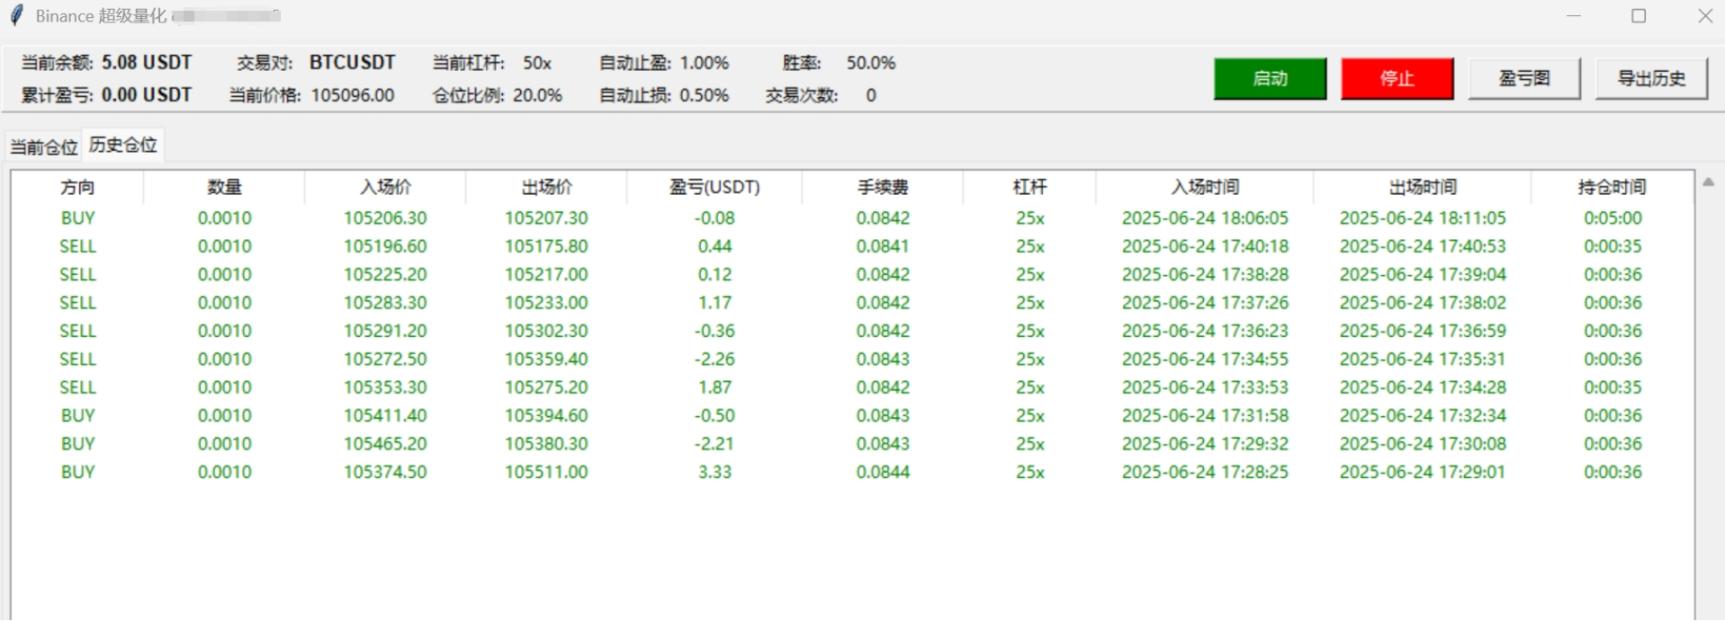Click the position ratio 20.0% value
Screen dimensions: 1725x621
coord(538,95)
